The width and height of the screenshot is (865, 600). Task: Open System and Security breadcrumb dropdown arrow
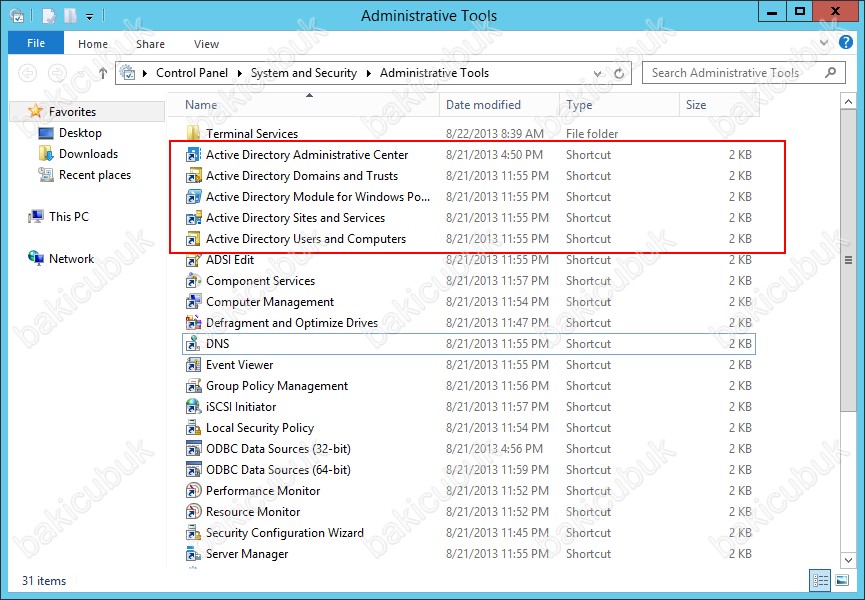click(369, 73)
